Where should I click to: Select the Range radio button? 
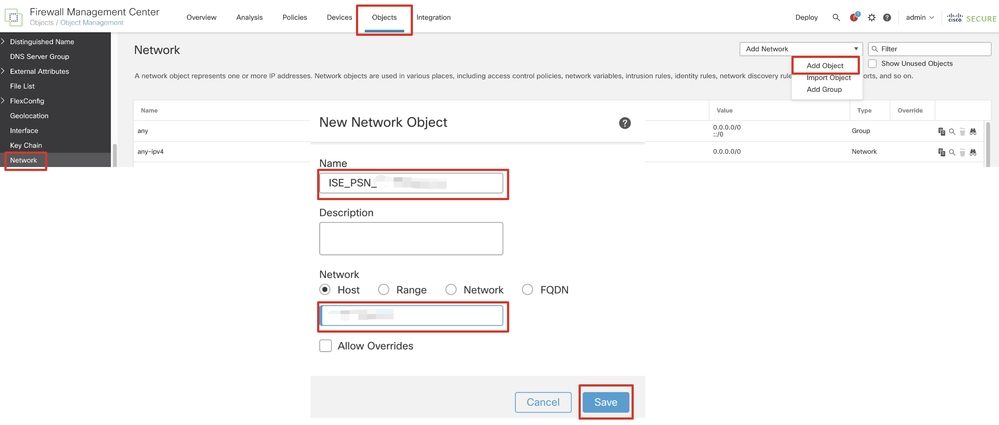pos(384,290)
